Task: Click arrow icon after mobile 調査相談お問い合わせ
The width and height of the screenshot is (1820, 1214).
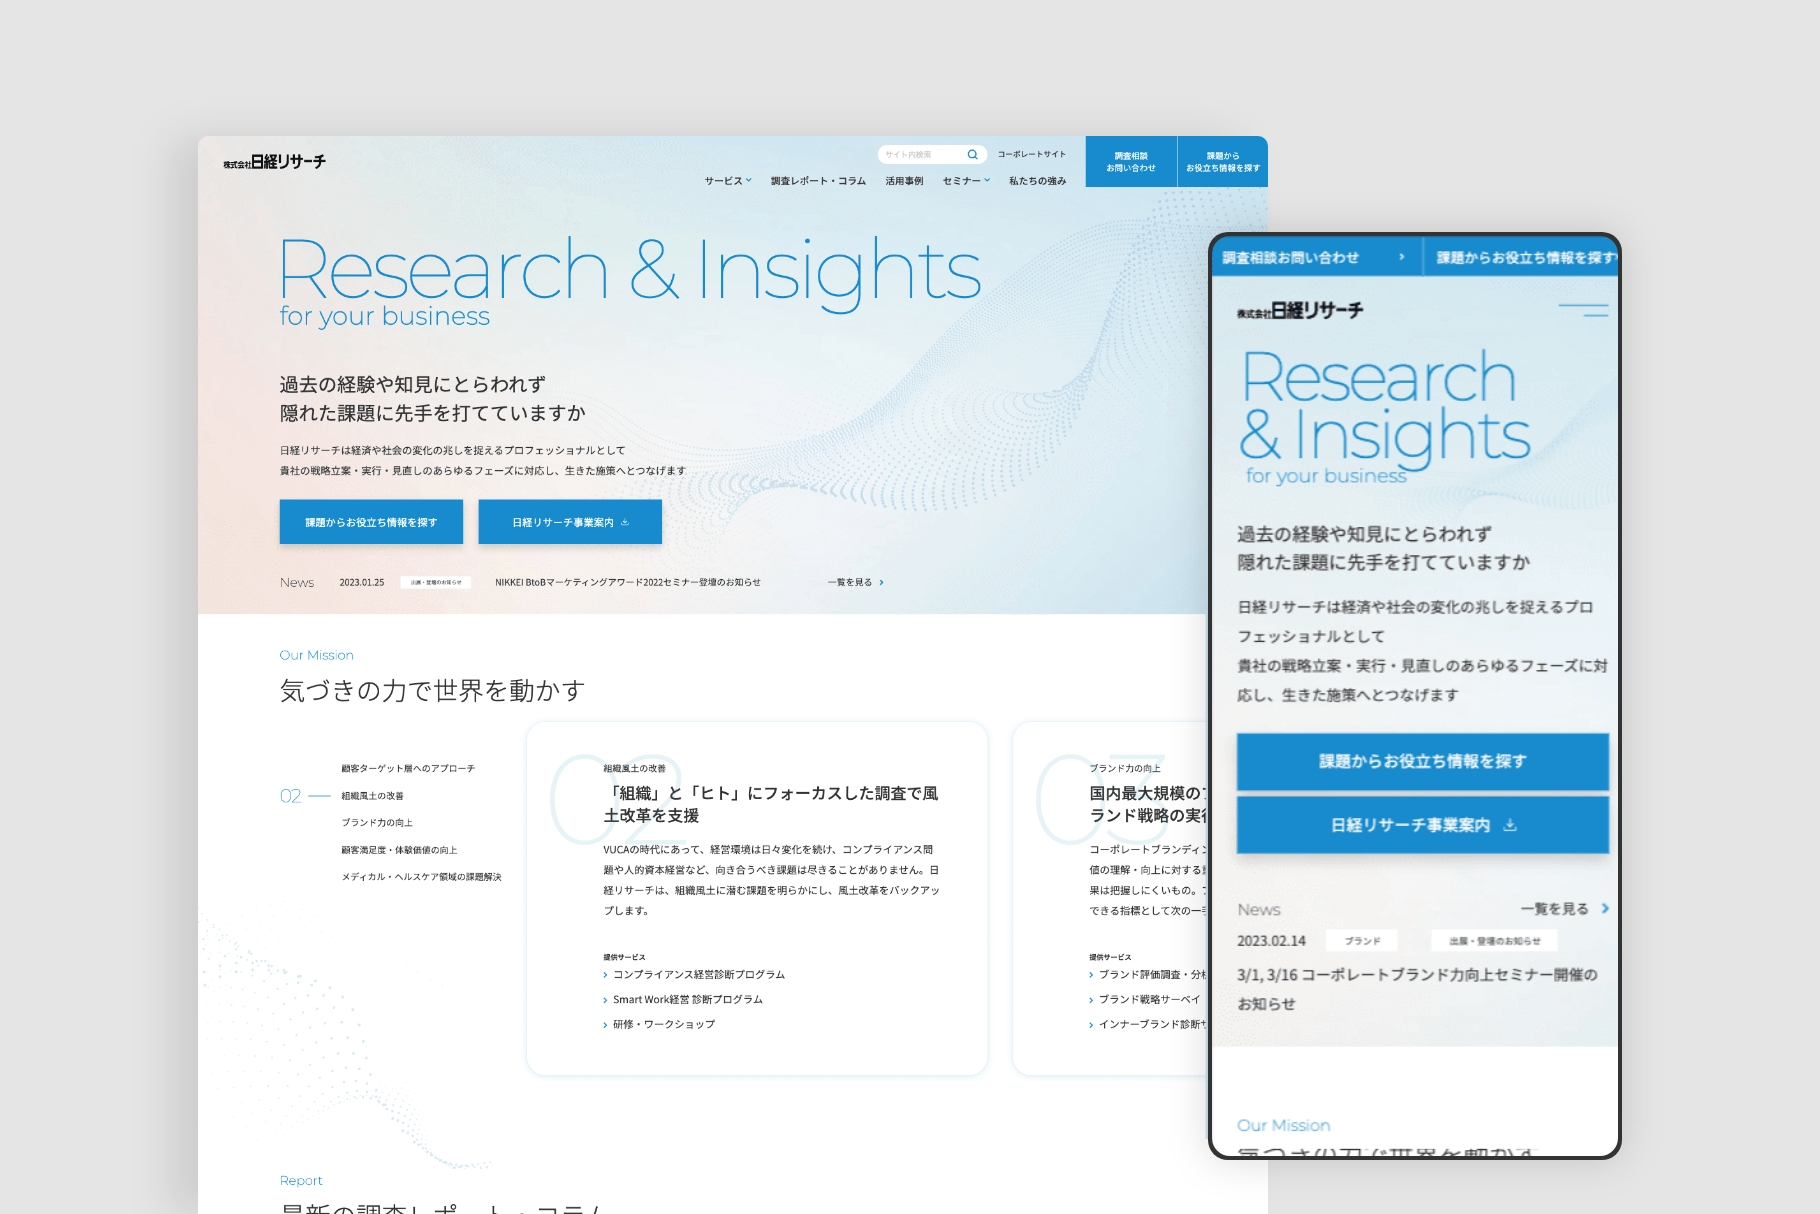Action: click(1401, 257)
